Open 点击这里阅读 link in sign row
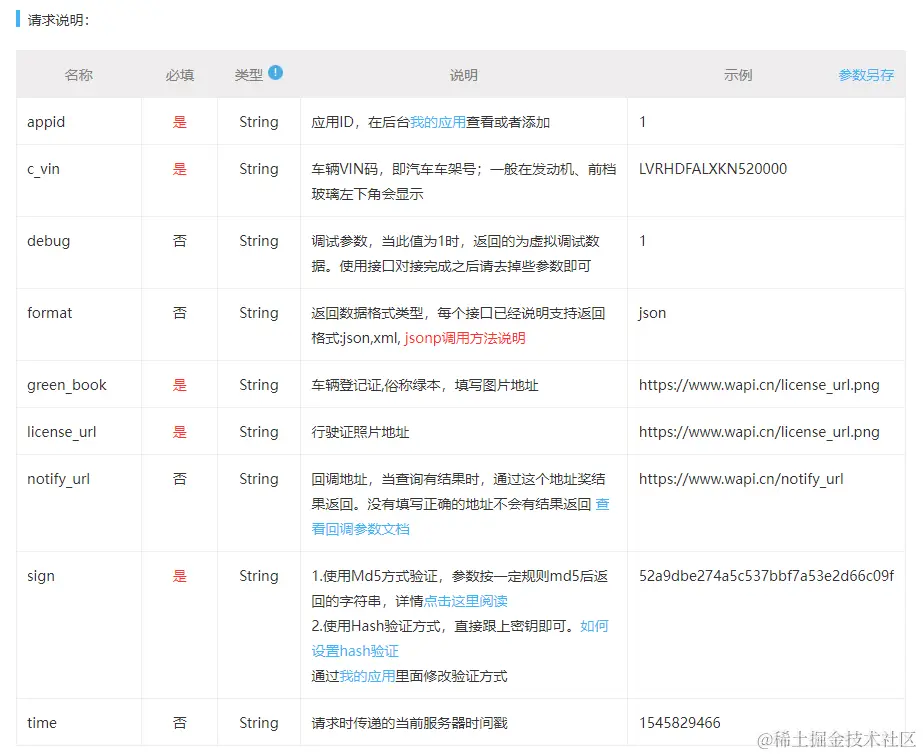This screenshot has height=756, width=923. [x=466, y=601]
